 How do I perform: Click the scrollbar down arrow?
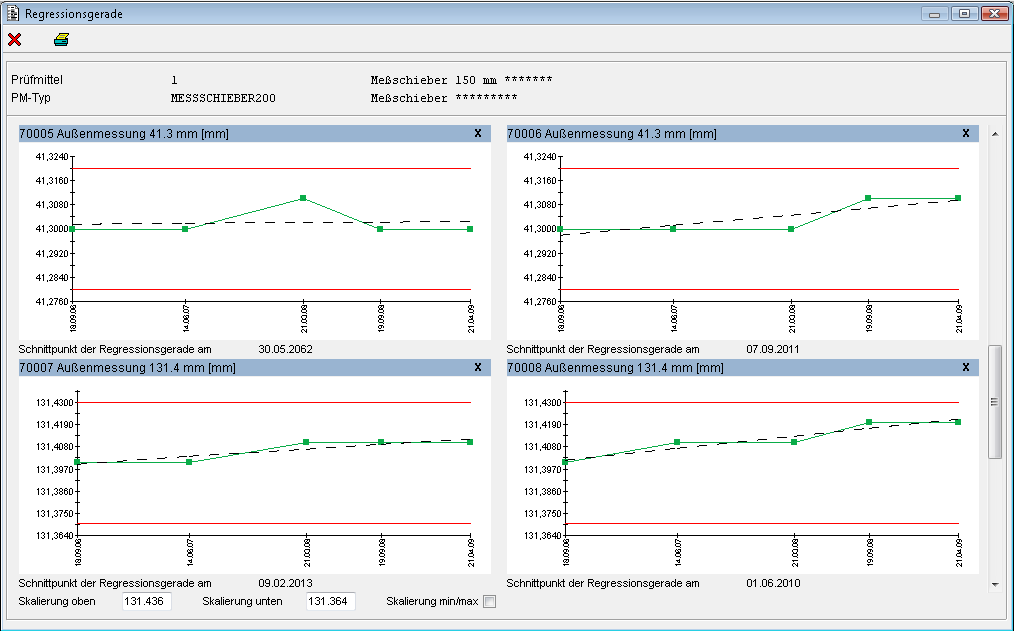[x=995, y=584]
